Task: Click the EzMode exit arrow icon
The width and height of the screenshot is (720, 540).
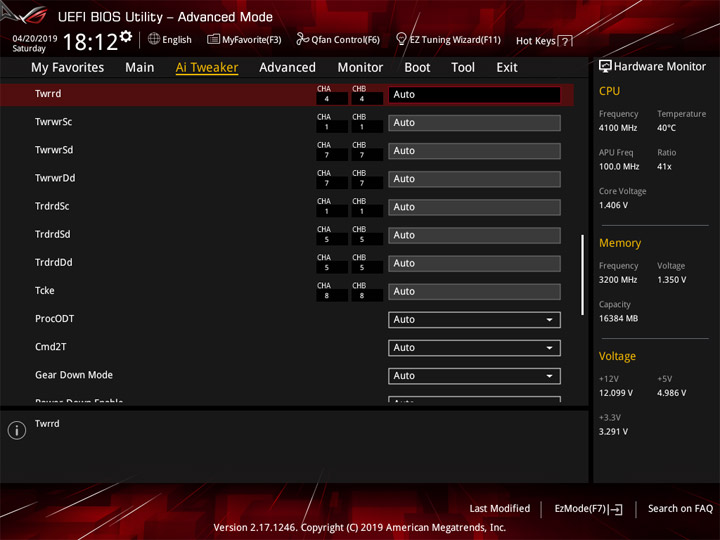Action: (616, 509)
